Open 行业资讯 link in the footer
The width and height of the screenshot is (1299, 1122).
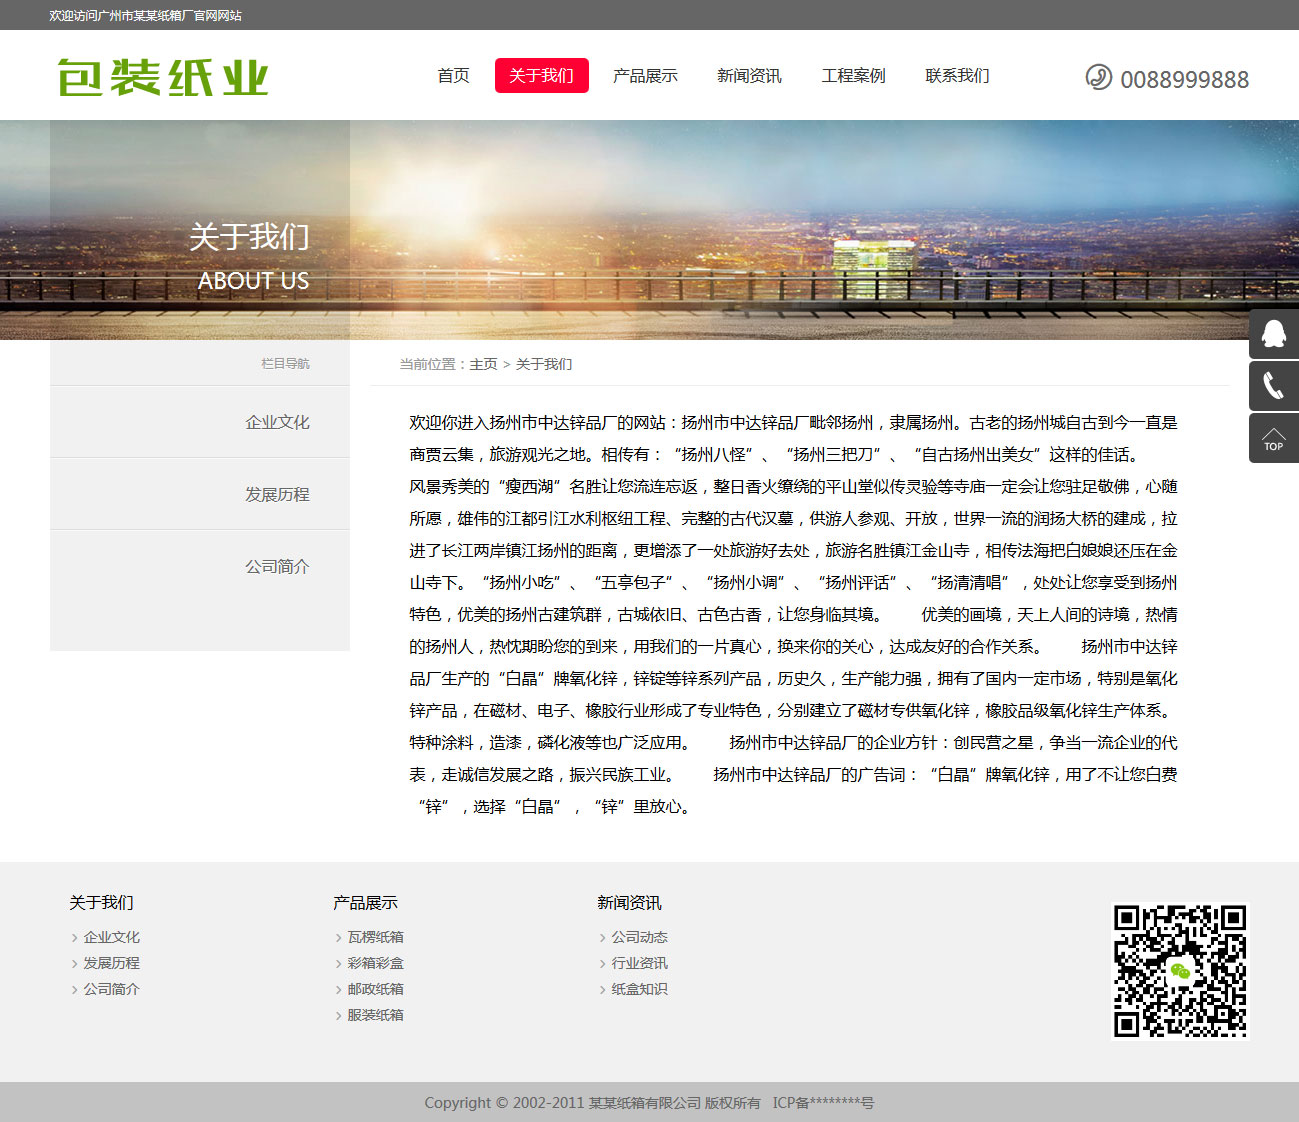point(639,963)
